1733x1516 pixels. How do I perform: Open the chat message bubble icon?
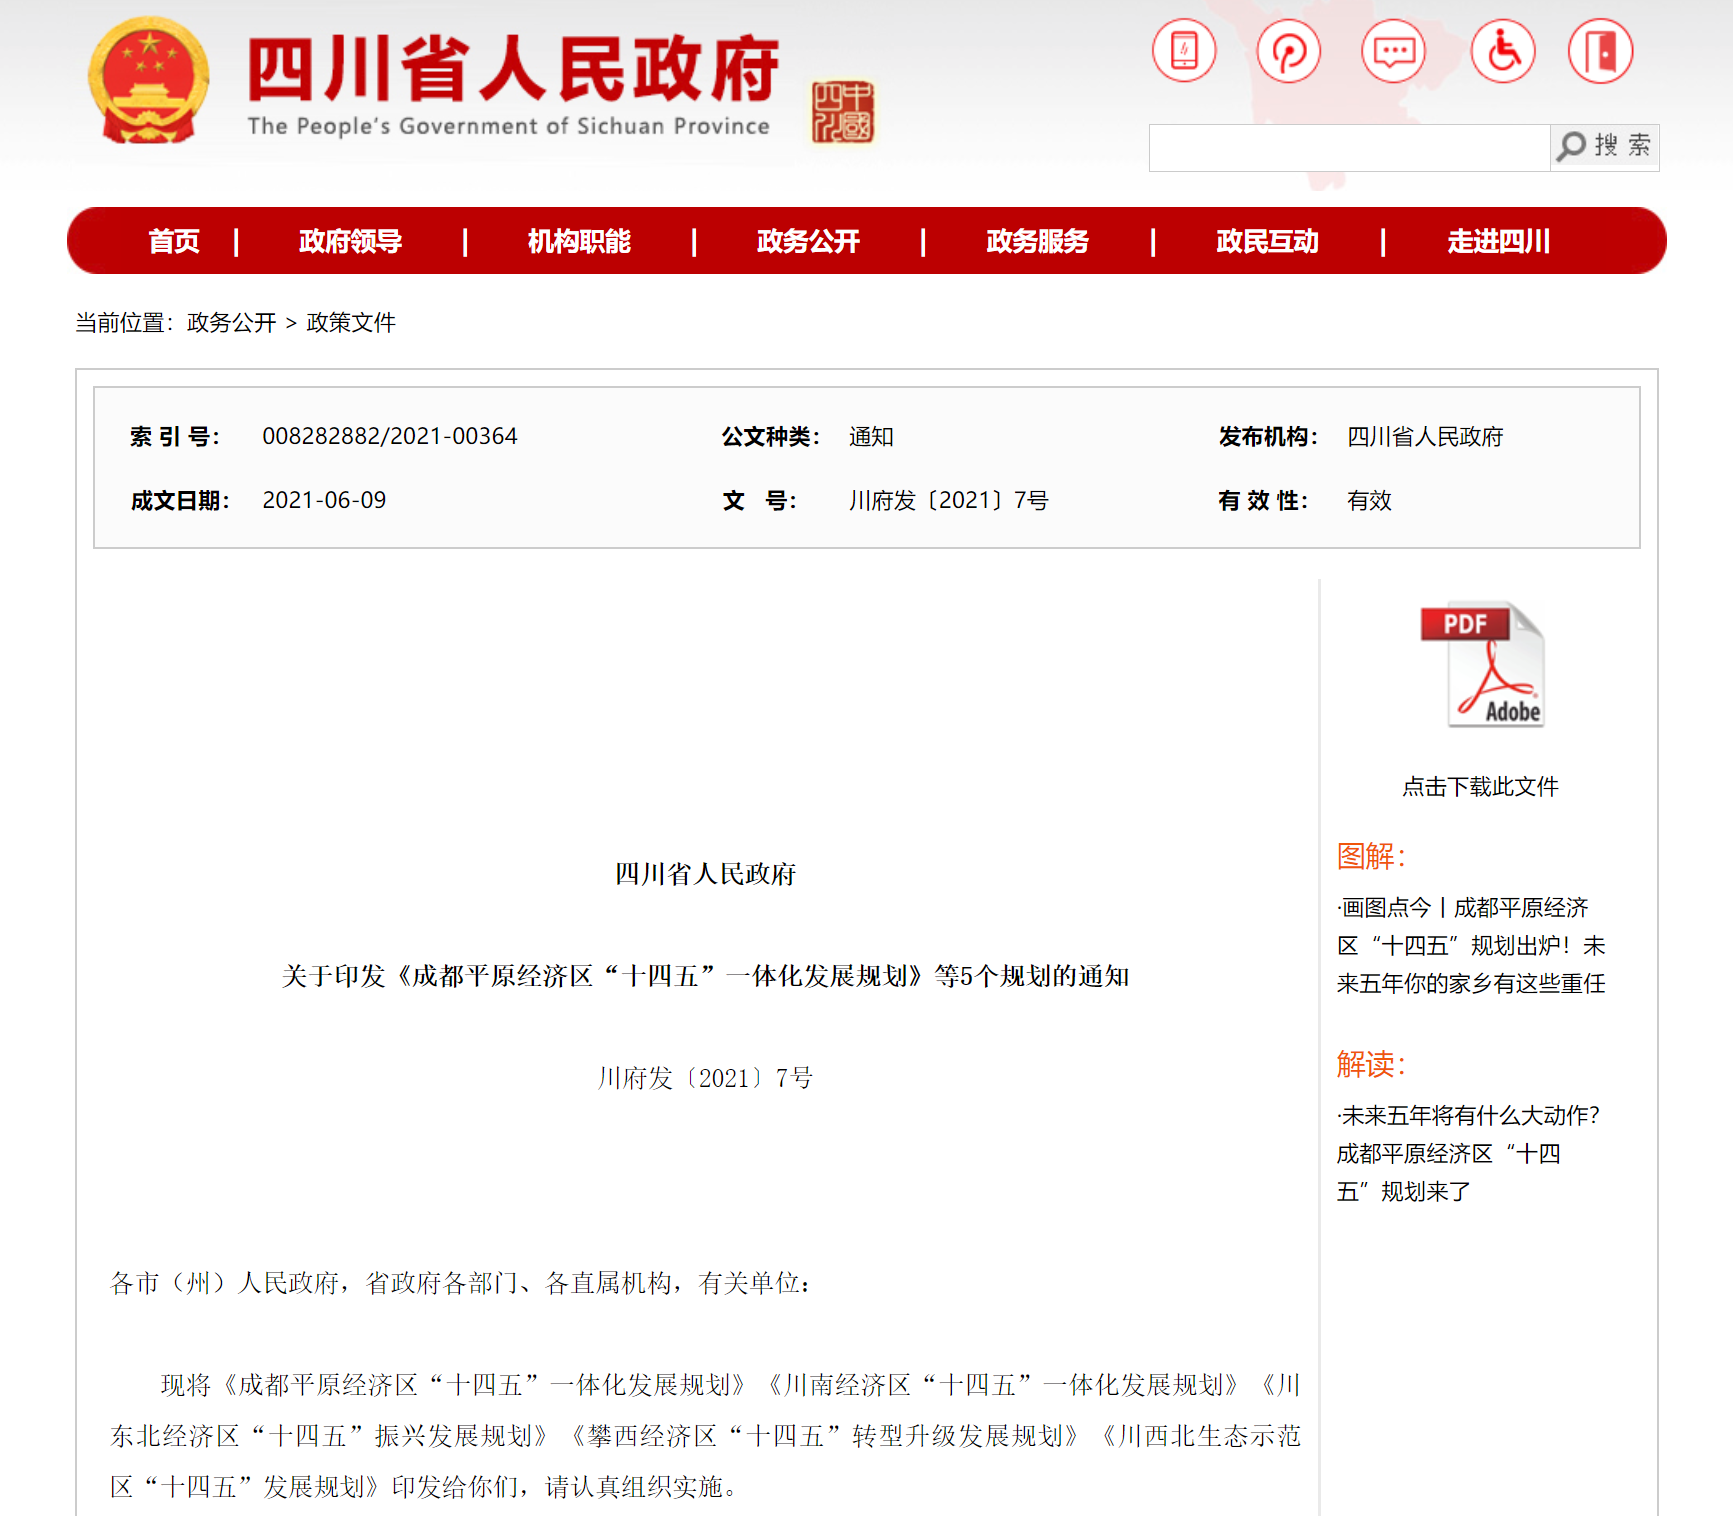click(1393, 51)
